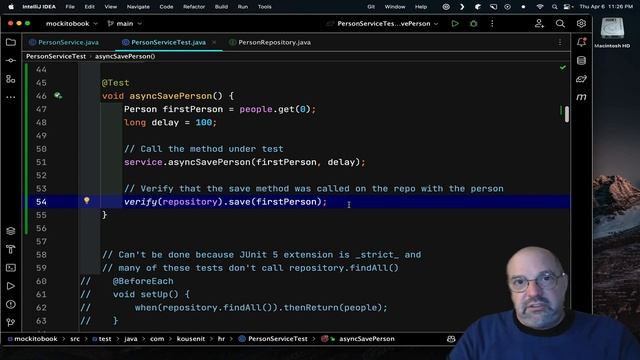Image resolution: width=640 pixels, height=360 pixels.
Task: Open Search Everywhere magnifier icon
Action: 560,24
